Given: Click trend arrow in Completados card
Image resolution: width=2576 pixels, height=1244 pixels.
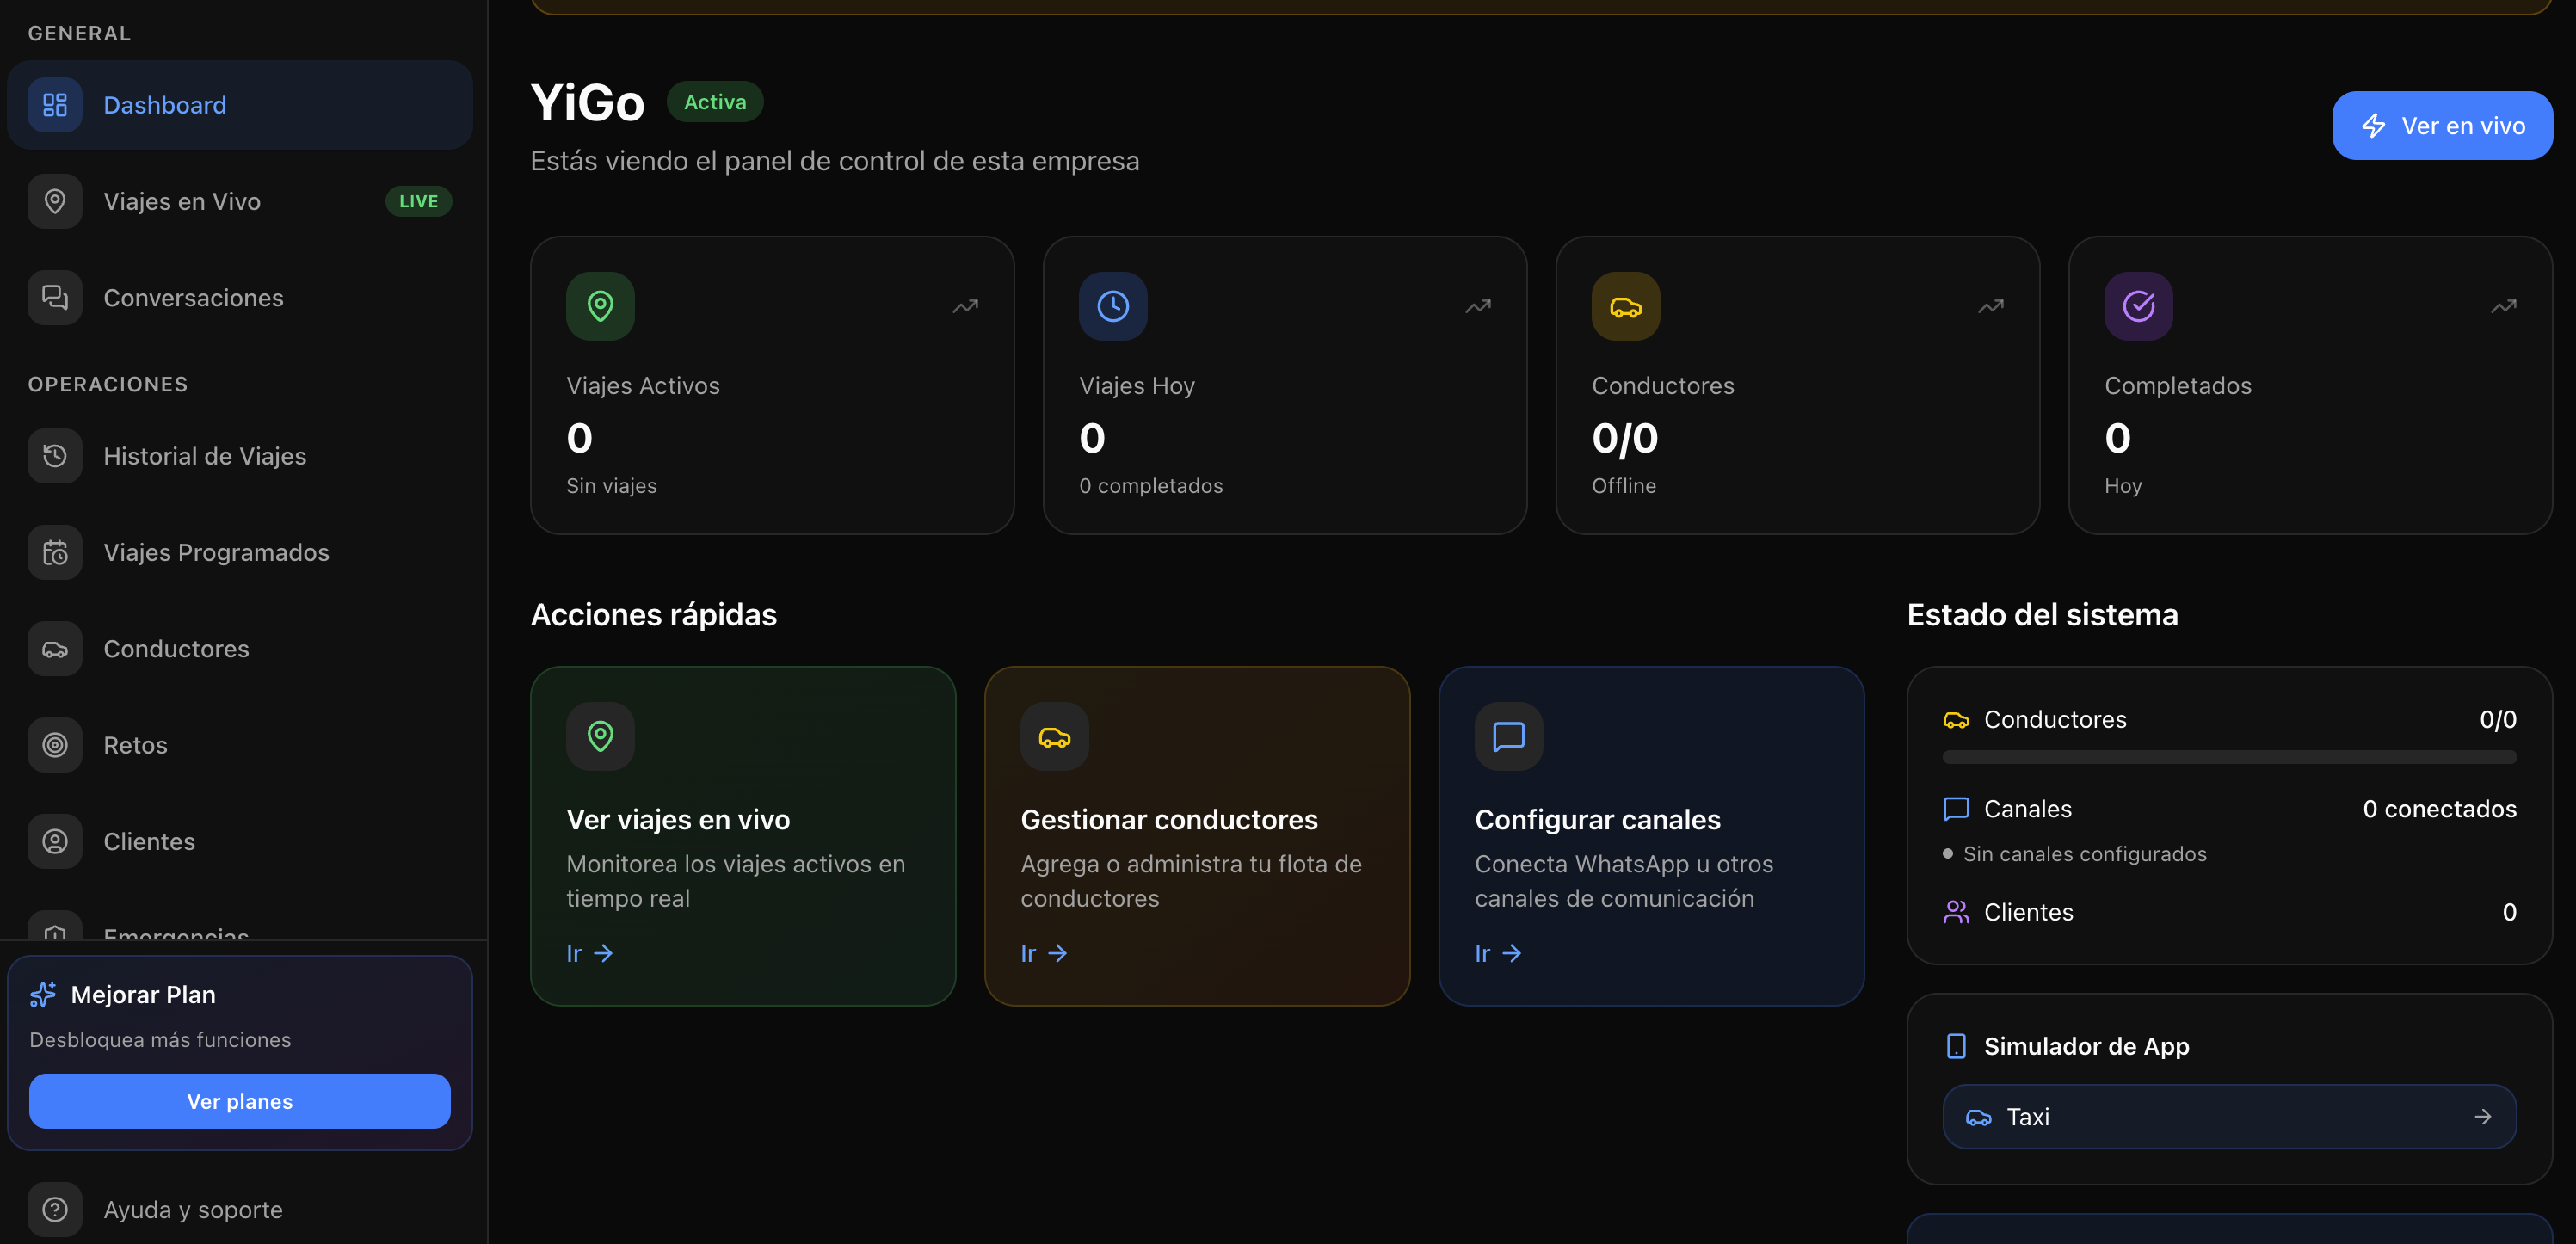Looking at the screenshot, I should coord(2504,306).
